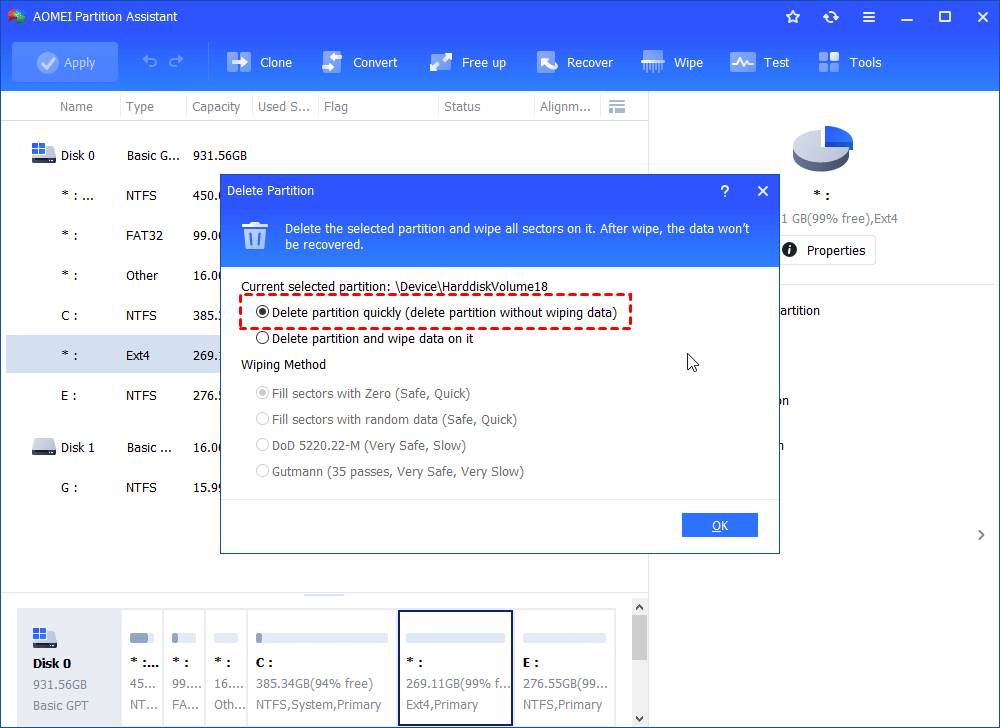Screen dimensions: 1000x728
Task: Click the AOMEI app logo icon
Action: pyautogui.click(x=16, y=17)
